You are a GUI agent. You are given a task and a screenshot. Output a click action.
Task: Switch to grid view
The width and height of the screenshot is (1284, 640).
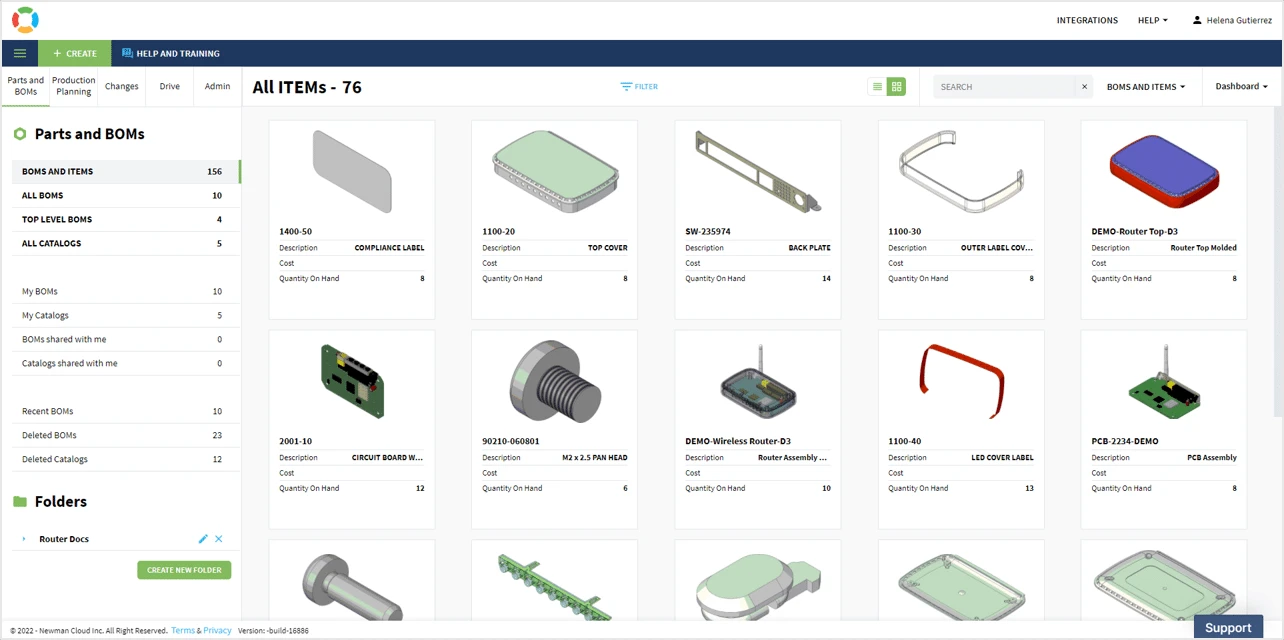coord(896,87)
